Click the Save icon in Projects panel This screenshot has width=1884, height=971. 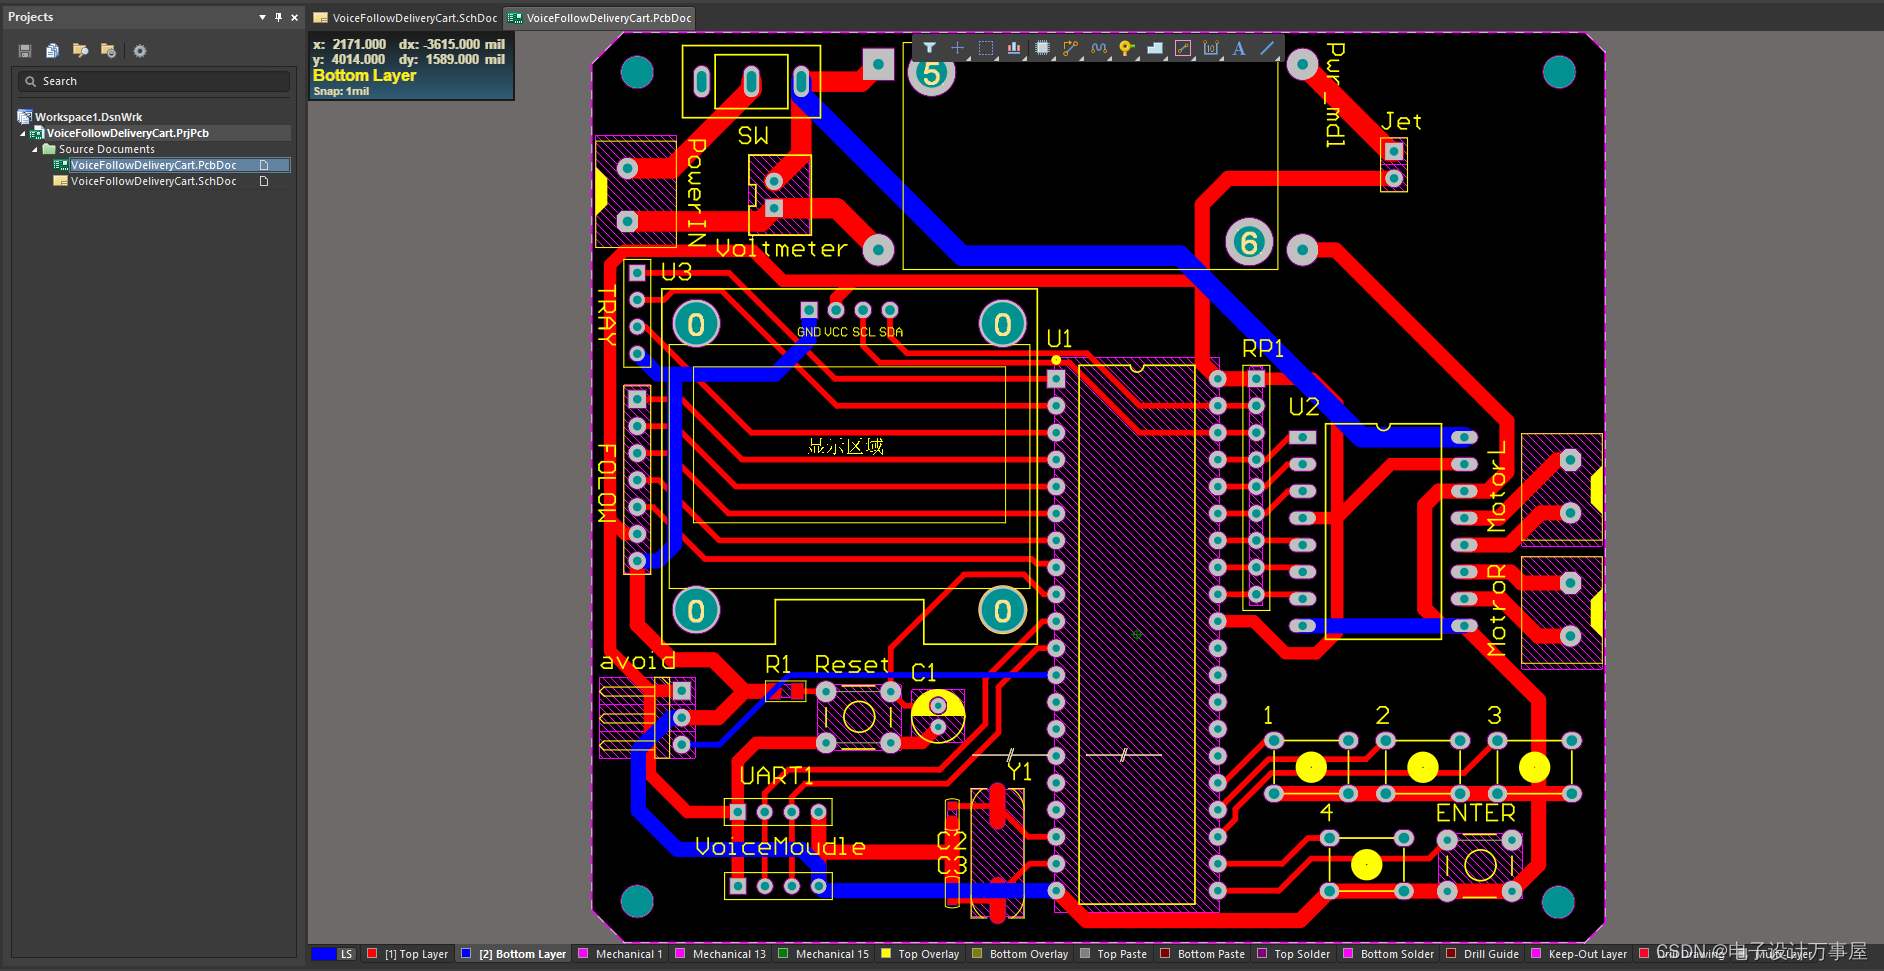25,51
